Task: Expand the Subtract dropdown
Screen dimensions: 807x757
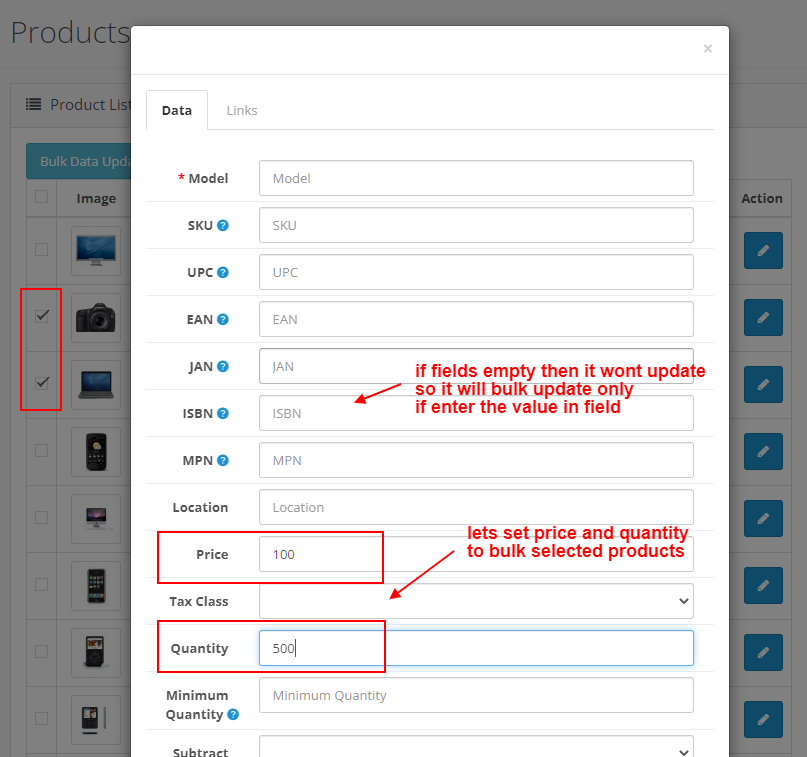Action: (476, 751)
